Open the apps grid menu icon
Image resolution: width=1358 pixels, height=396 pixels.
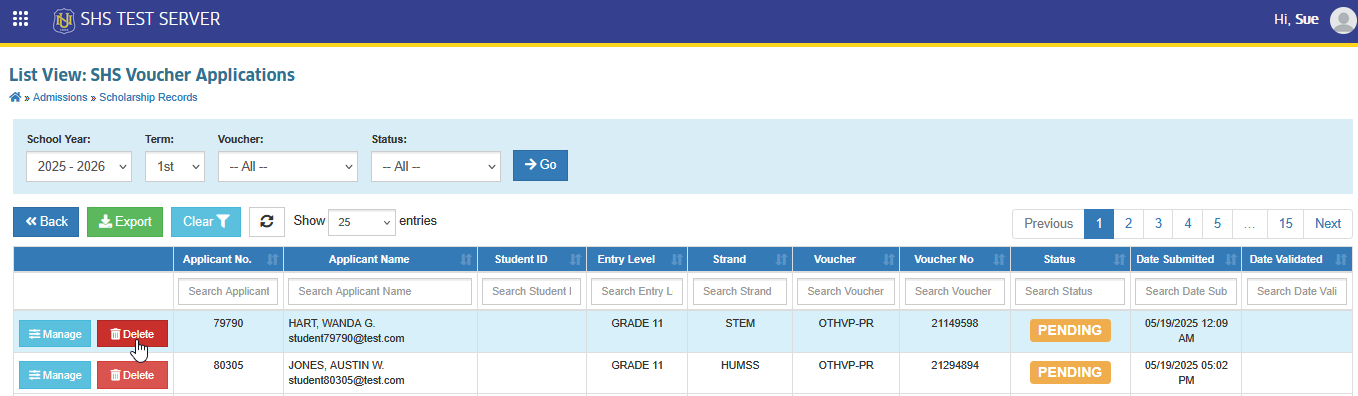tap(20, 19)
